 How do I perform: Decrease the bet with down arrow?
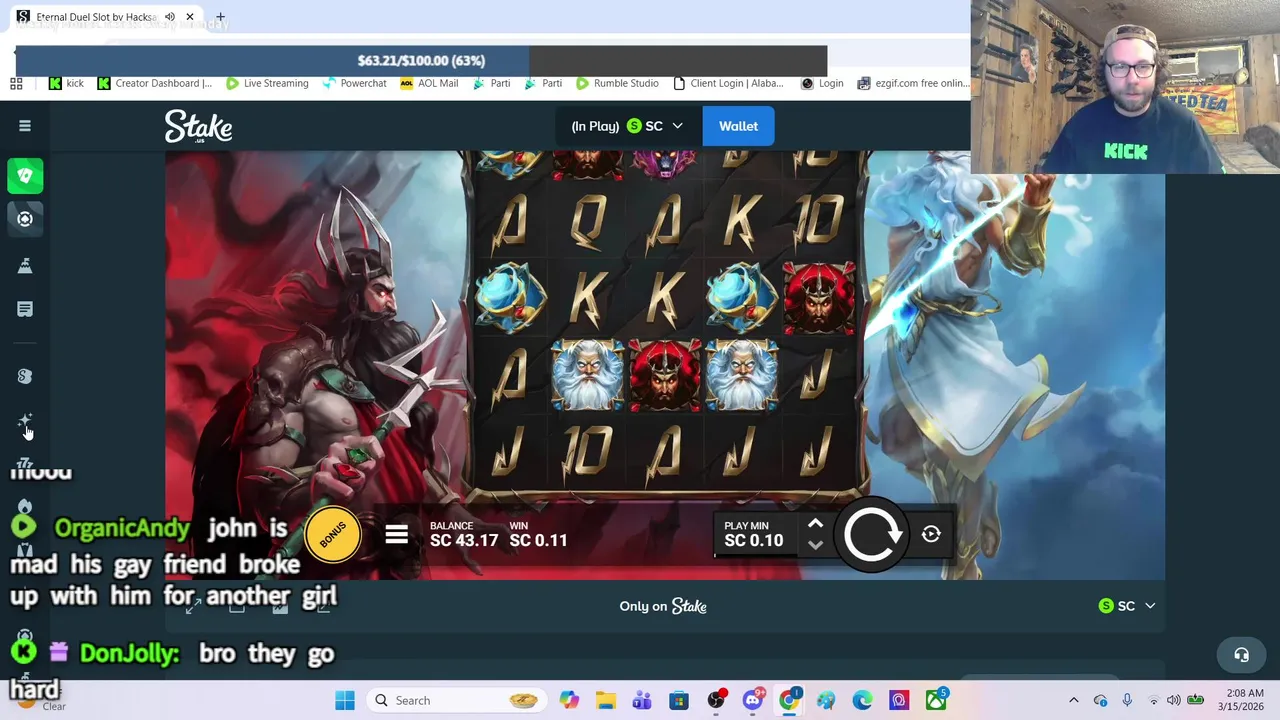(815, 545)
